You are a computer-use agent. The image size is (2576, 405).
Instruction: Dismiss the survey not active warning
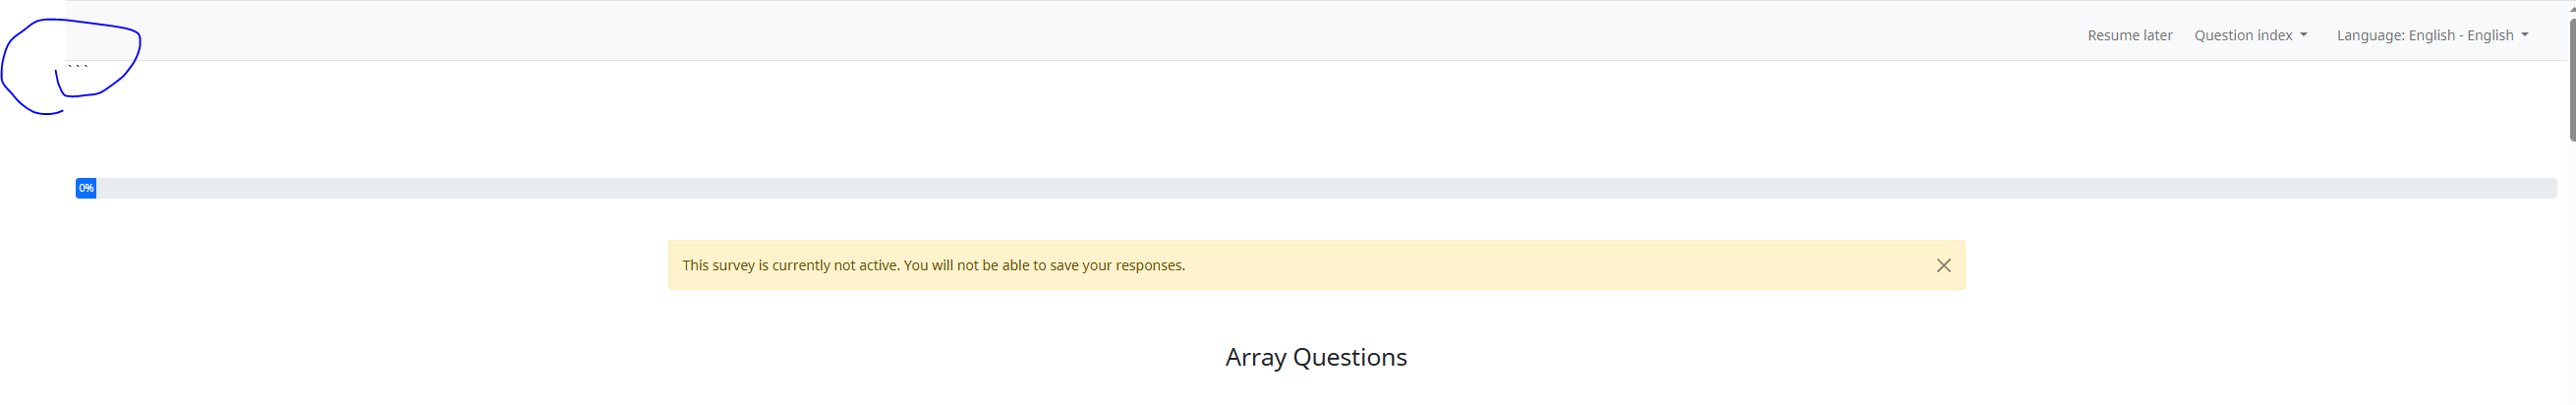1942,265
